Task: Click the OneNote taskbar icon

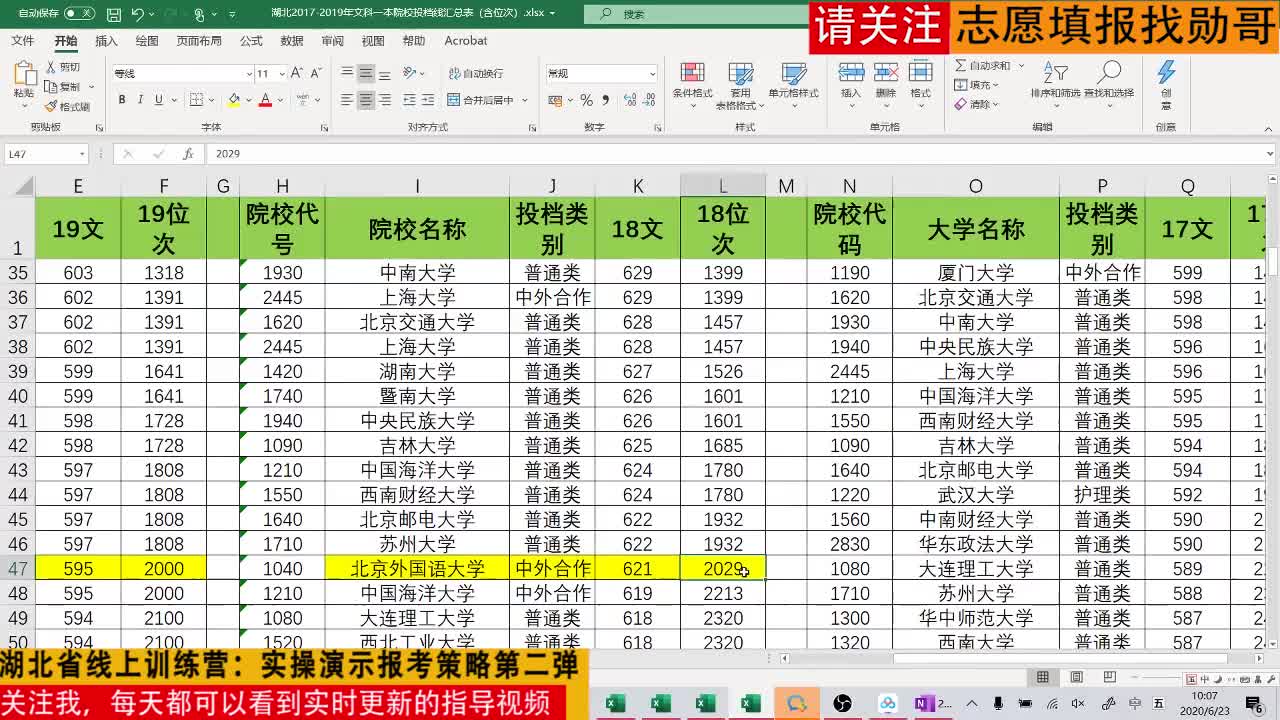Action: point(925,704)
